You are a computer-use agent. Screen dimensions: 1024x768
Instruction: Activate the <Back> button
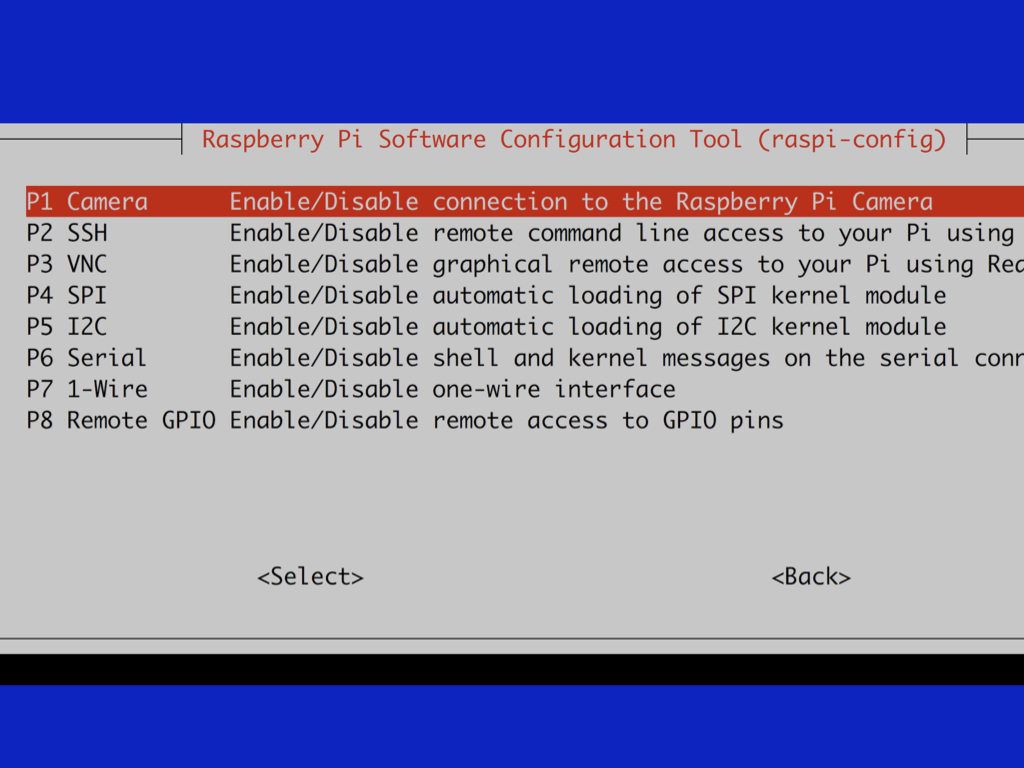point(811,577)
